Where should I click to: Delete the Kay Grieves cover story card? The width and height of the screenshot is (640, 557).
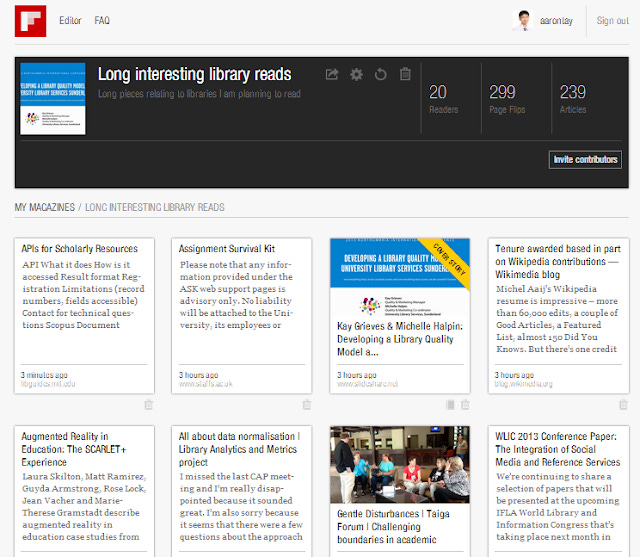465,404
